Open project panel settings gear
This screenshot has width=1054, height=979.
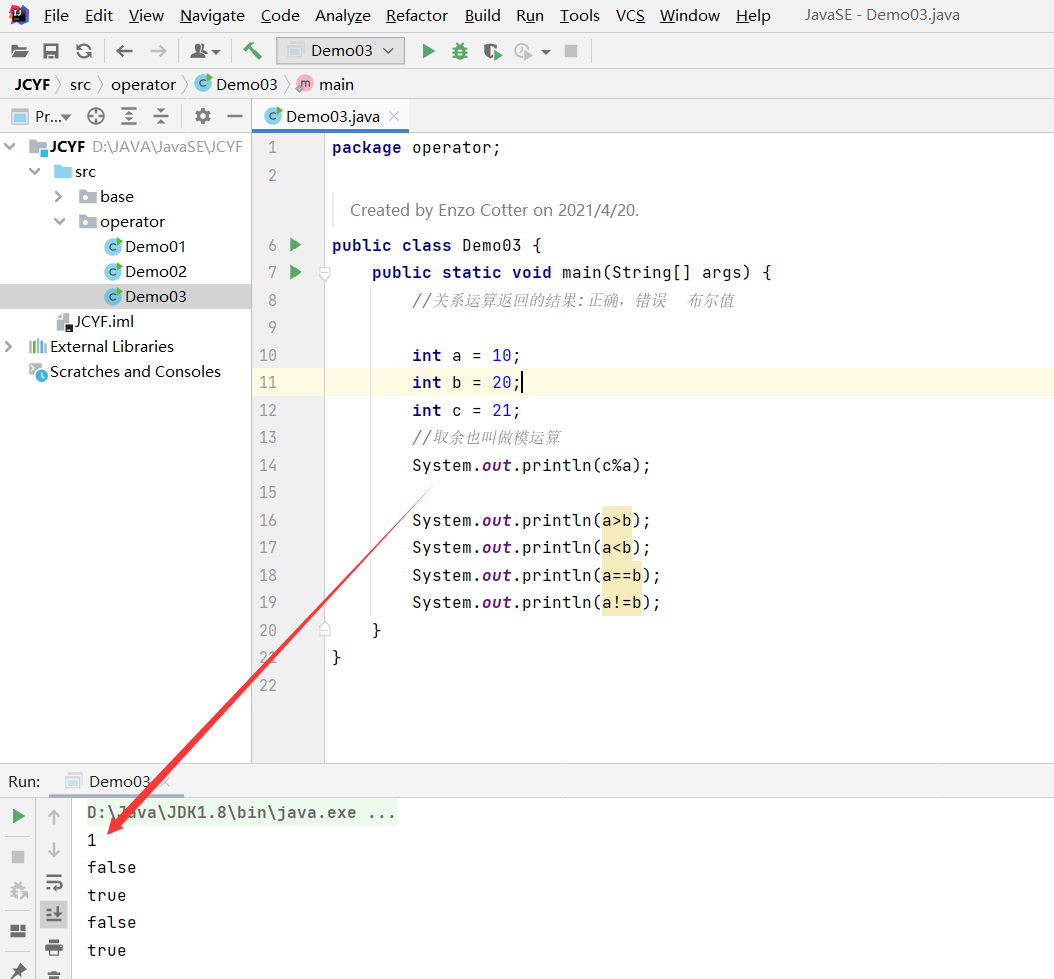(x=202, y=116)
